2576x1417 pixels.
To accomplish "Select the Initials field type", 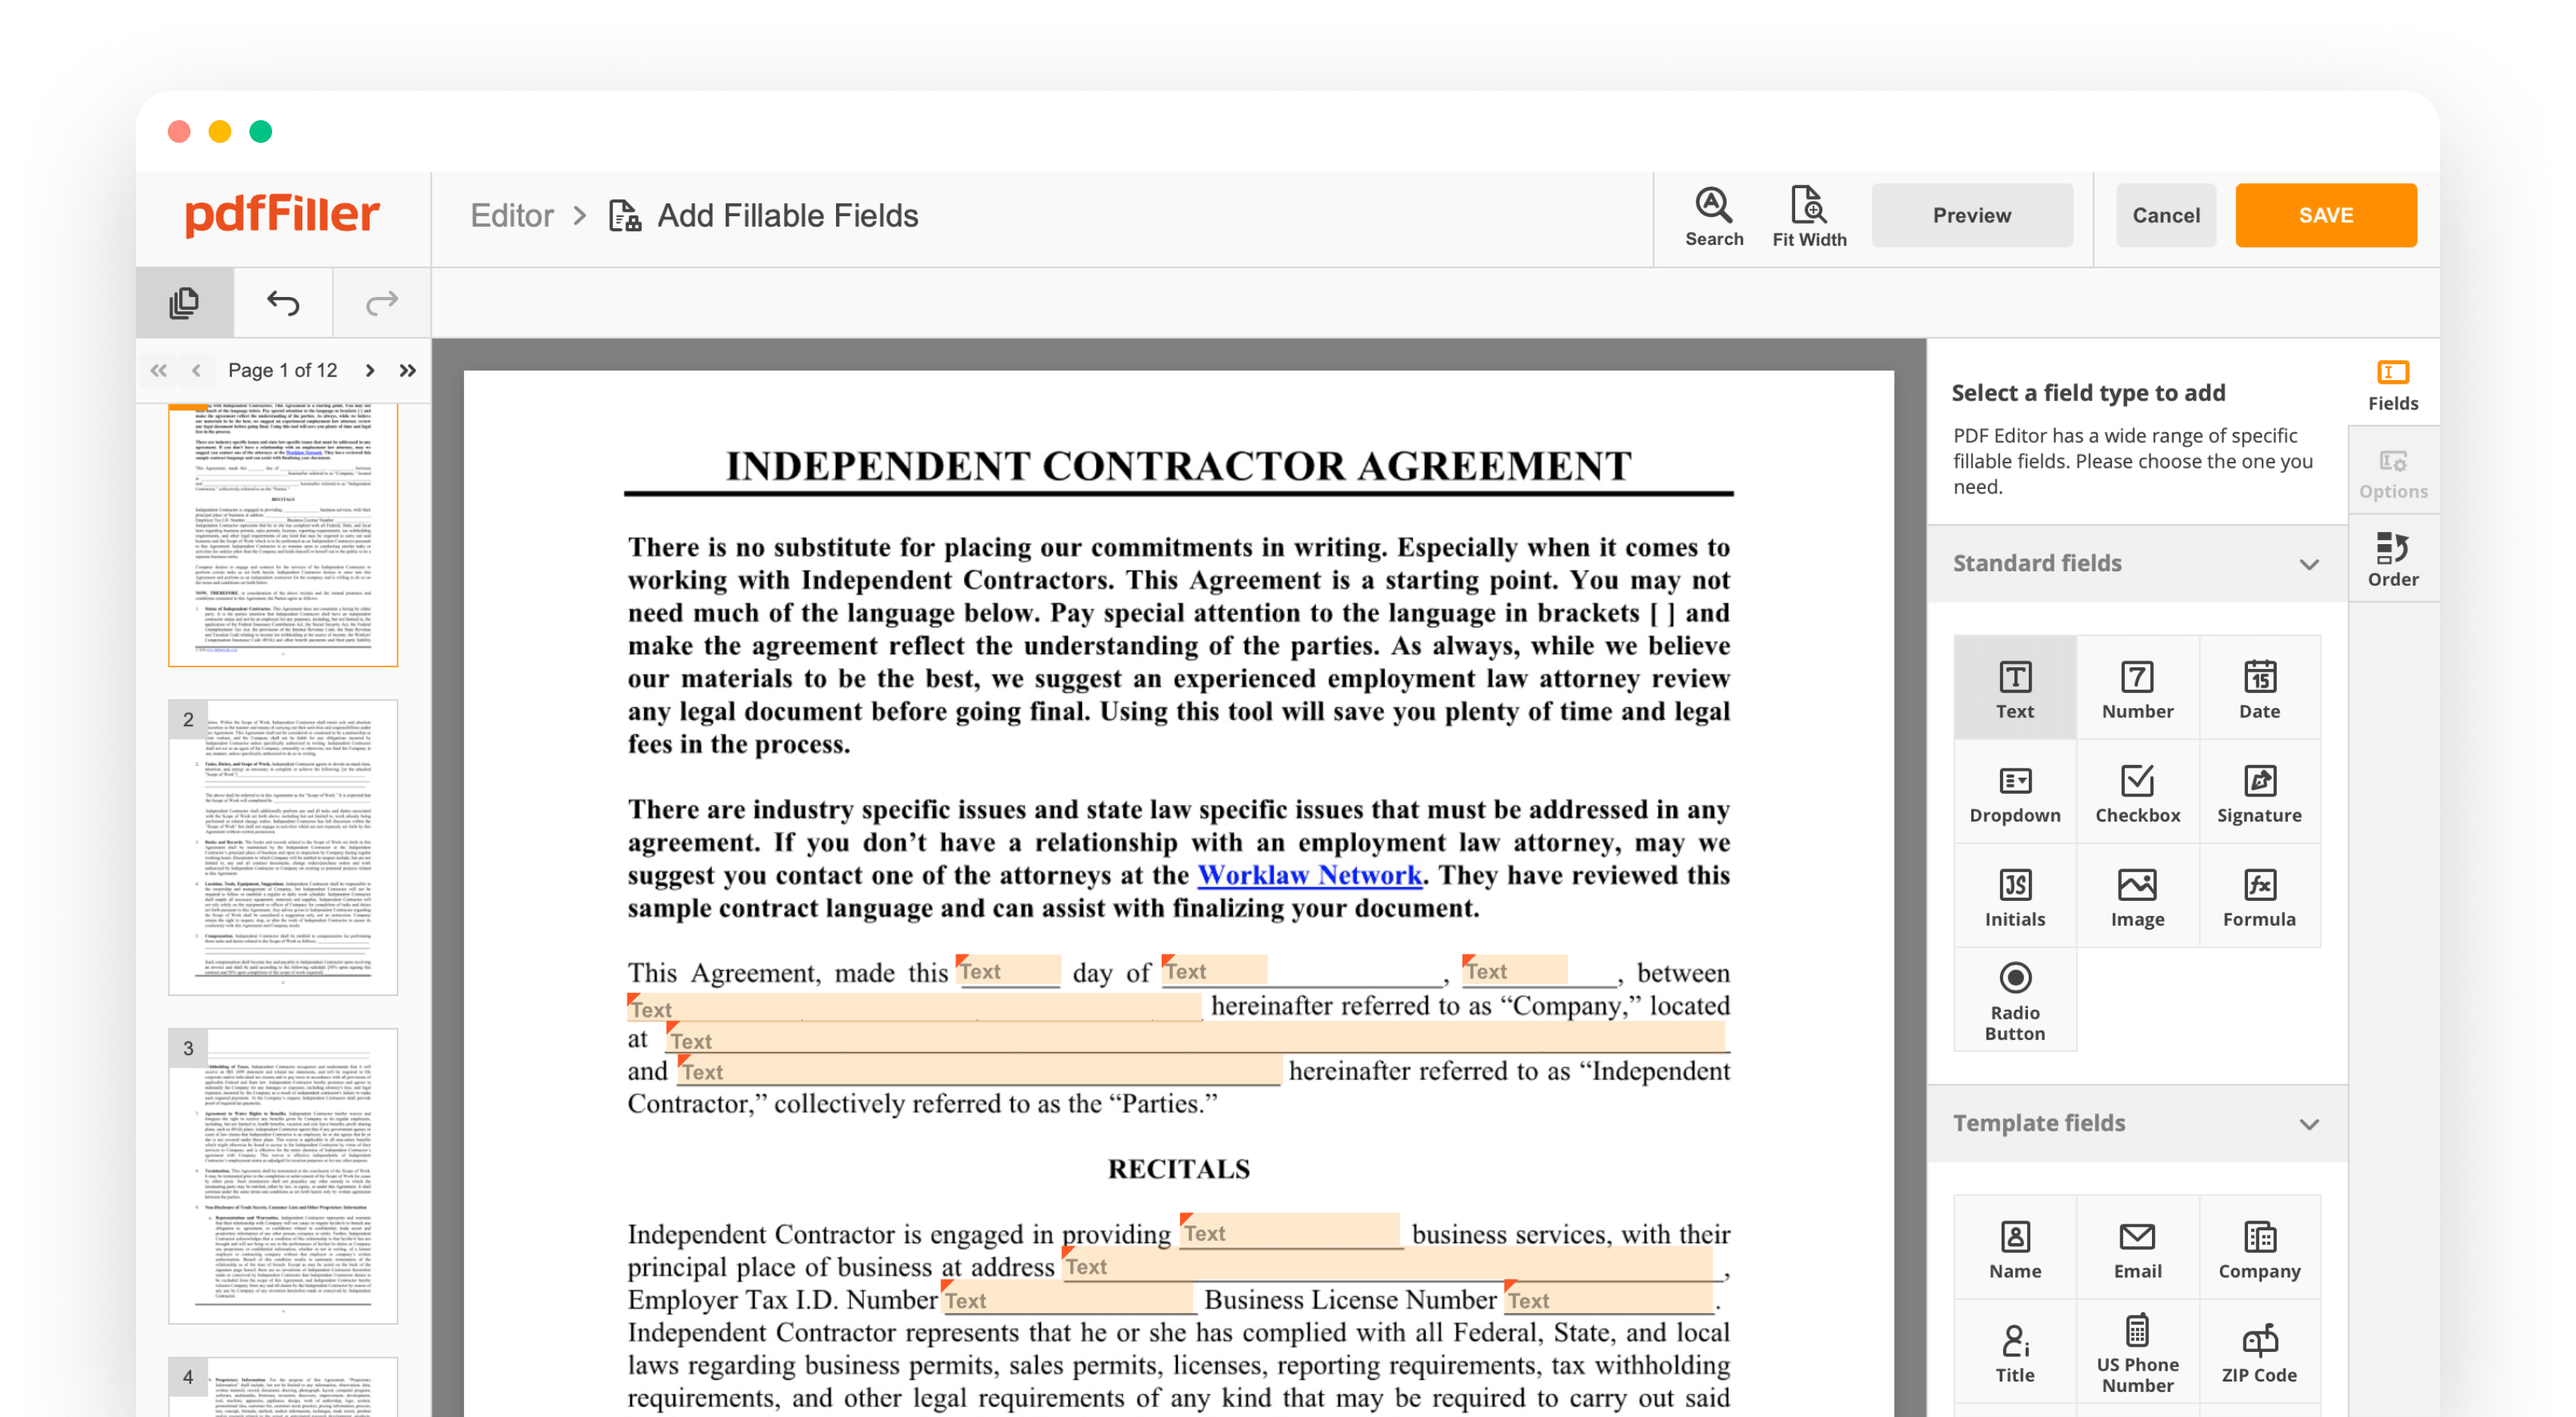I will coord(2015,896).
